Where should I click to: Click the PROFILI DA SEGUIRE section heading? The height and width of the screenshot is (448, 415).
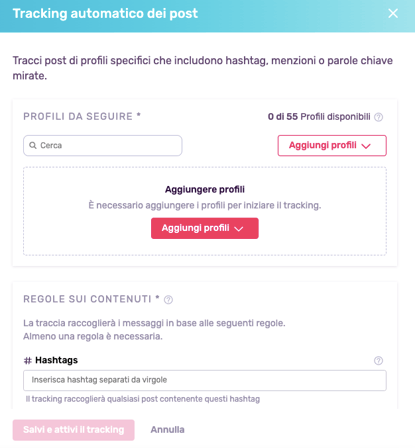[82, 116]
